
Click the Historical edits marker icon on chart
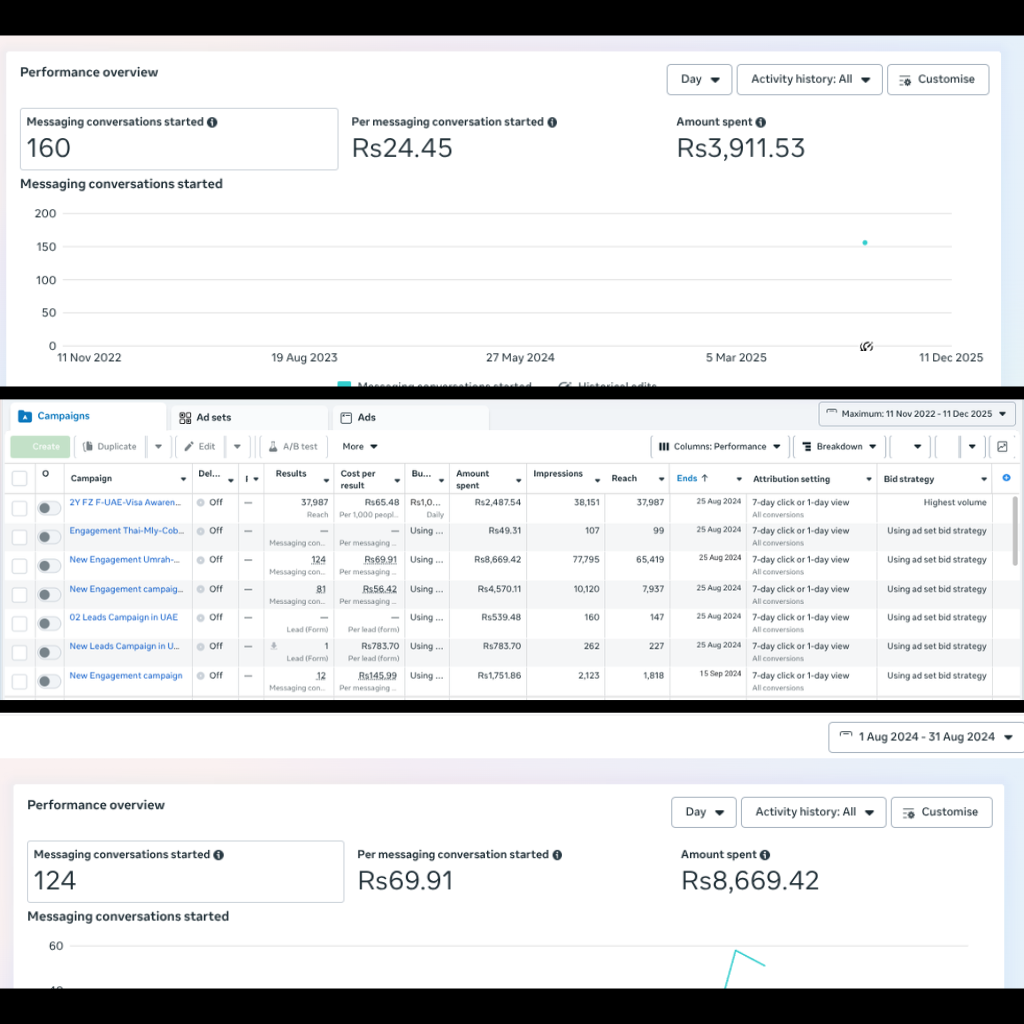pyautogui.click(x=867, y=347)
